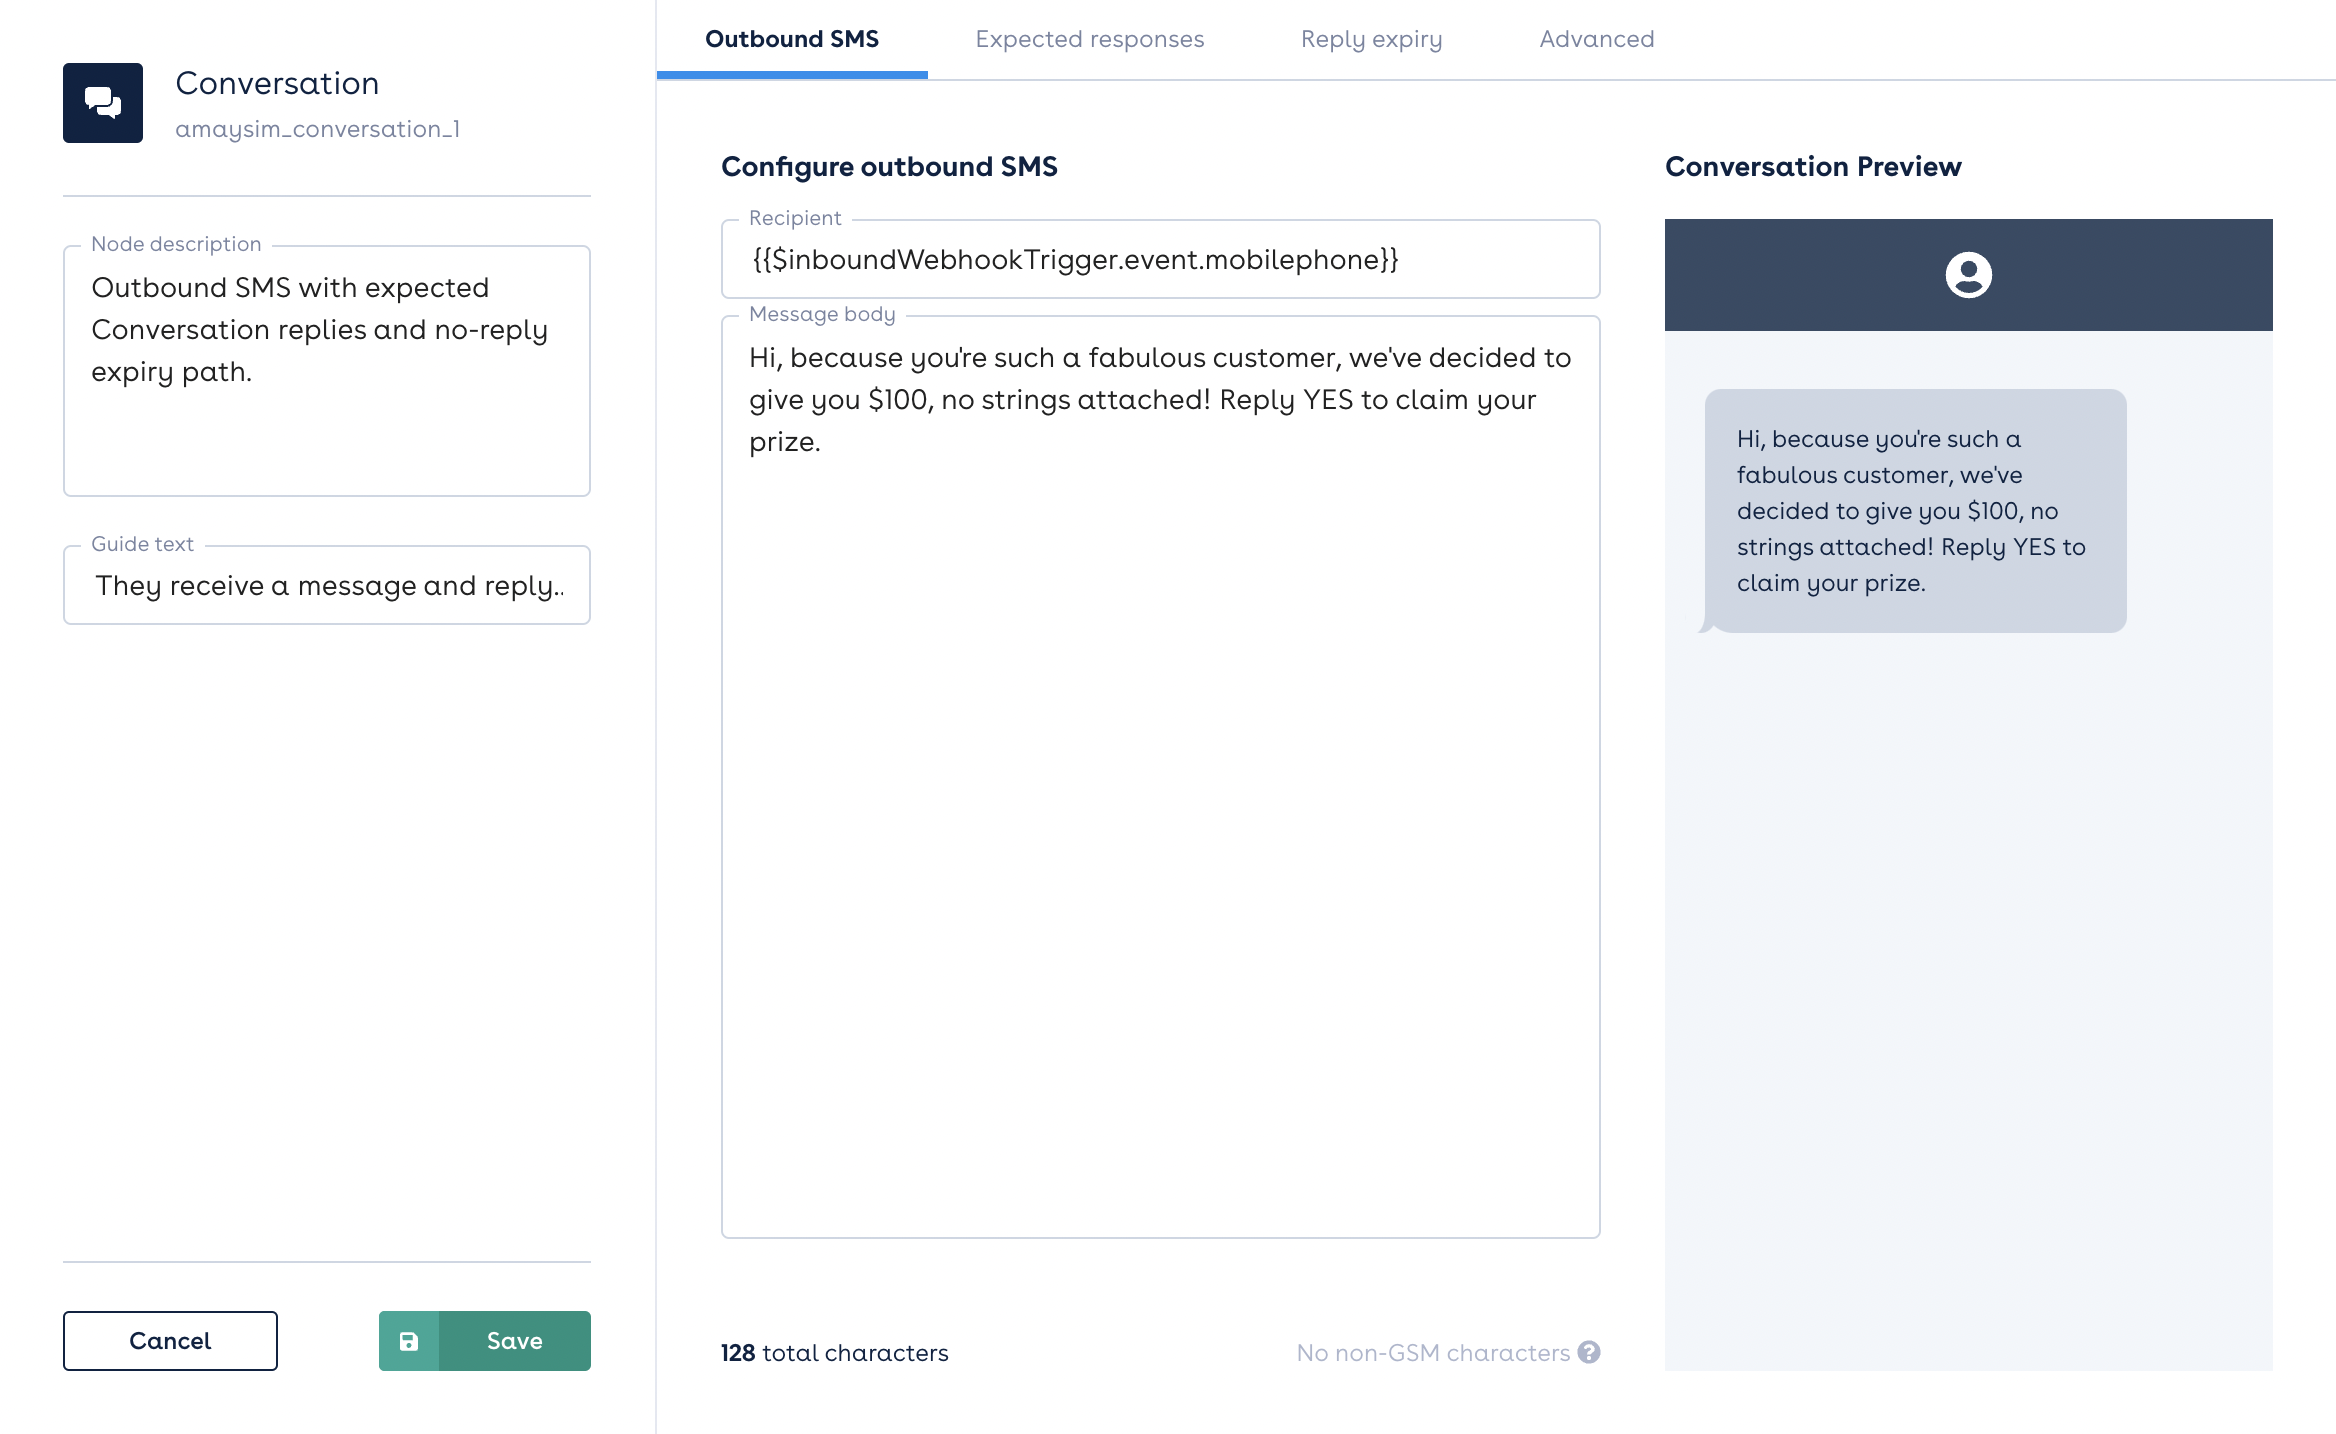Focus the Recipient input field

[1161, 259]
